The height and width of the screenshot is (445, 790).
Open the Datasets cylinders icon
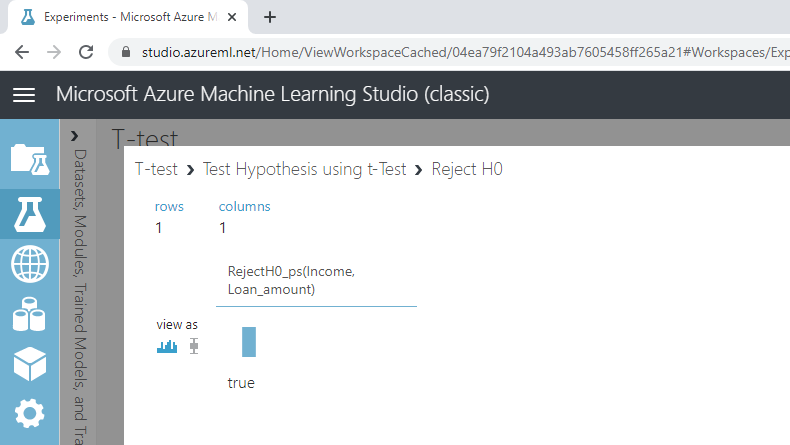[29, 314]
